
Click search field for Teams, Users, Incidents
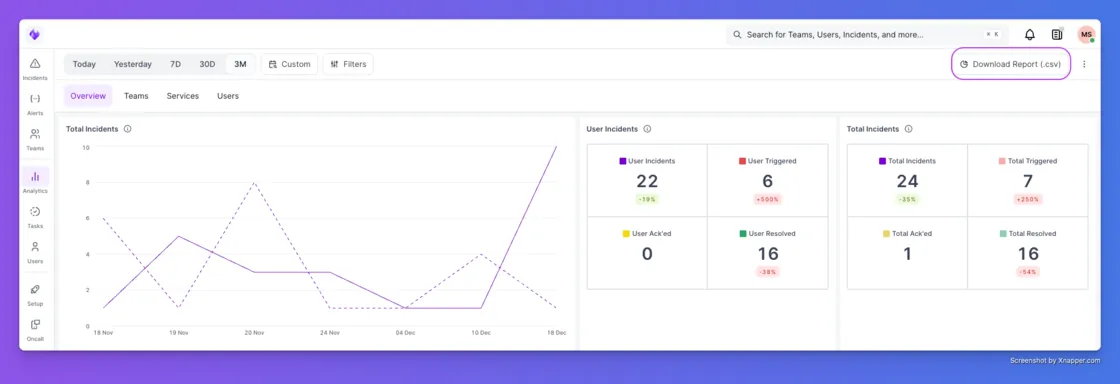(x=866, y=34)
